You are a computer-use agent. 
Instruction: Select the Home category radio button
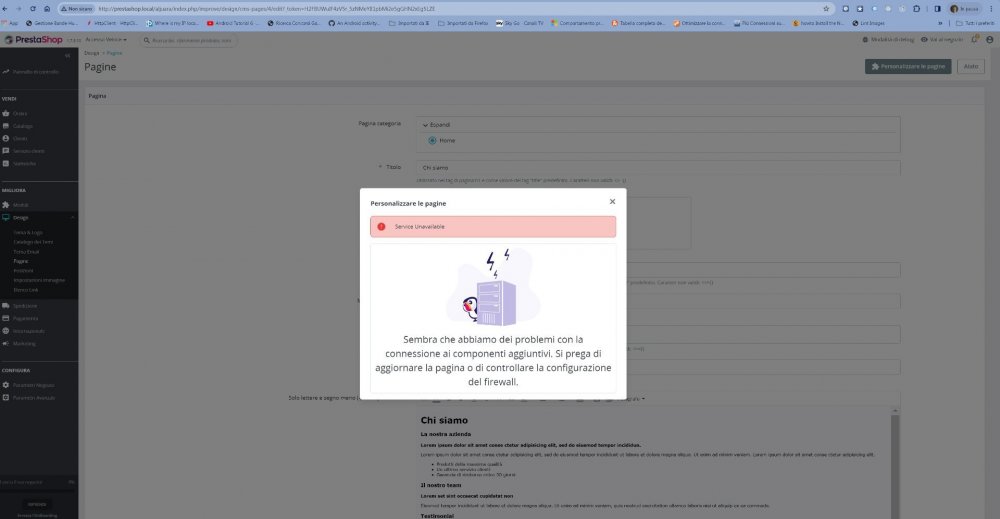(x=432, y=140)
